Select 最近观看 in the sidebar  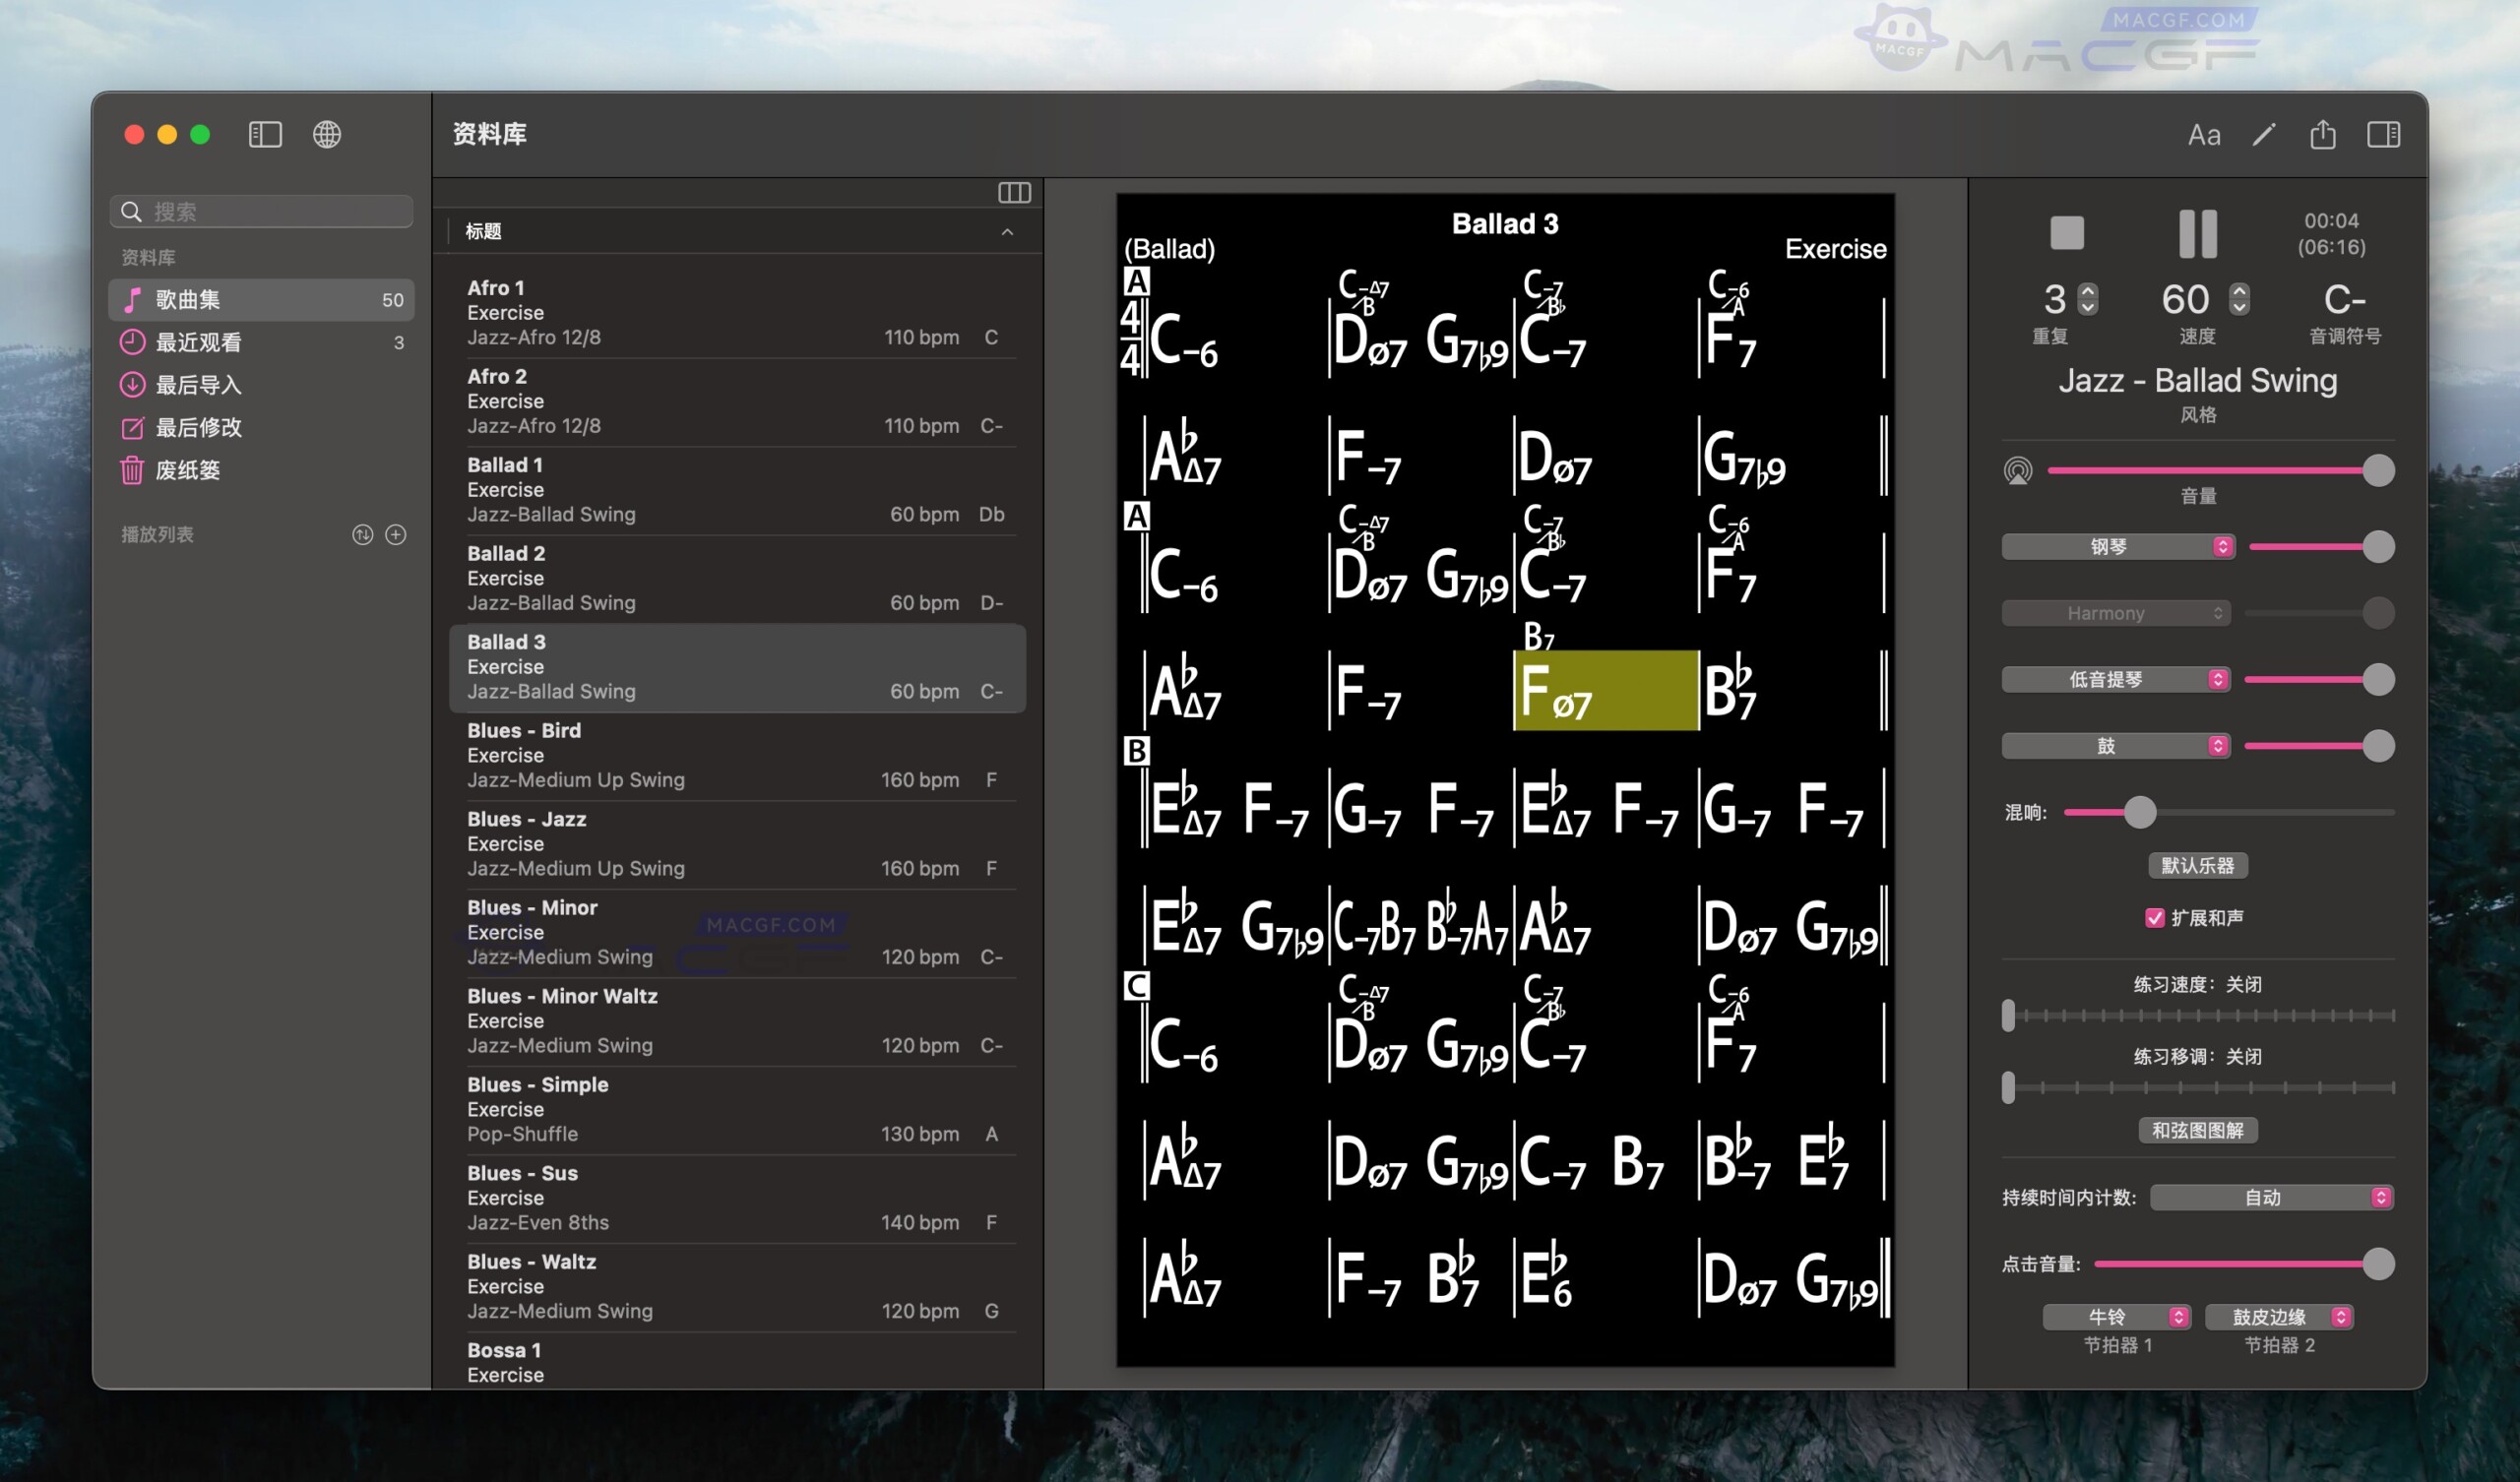coord(199,342)
